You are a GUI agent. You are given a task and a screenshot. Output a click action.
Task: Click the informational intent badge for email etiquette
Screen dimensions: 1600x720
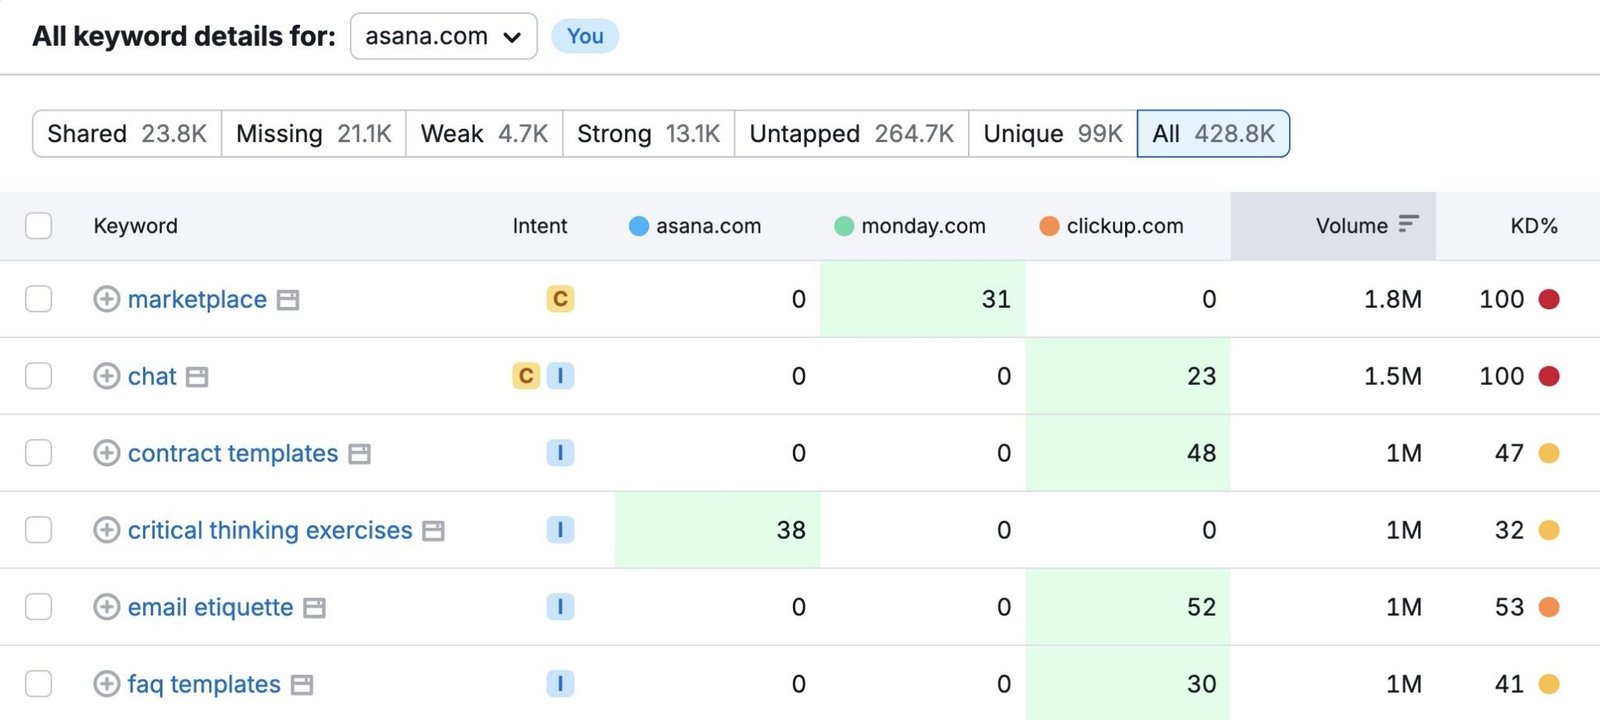pyautogui.click(x=560, y=607)
